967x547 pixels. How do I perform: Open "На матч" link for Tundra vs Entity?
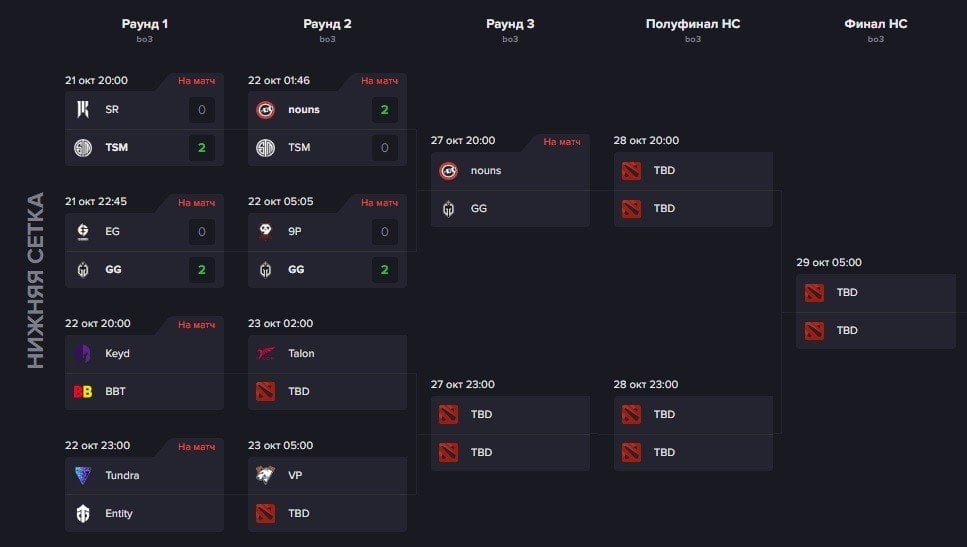click(197, 447)
